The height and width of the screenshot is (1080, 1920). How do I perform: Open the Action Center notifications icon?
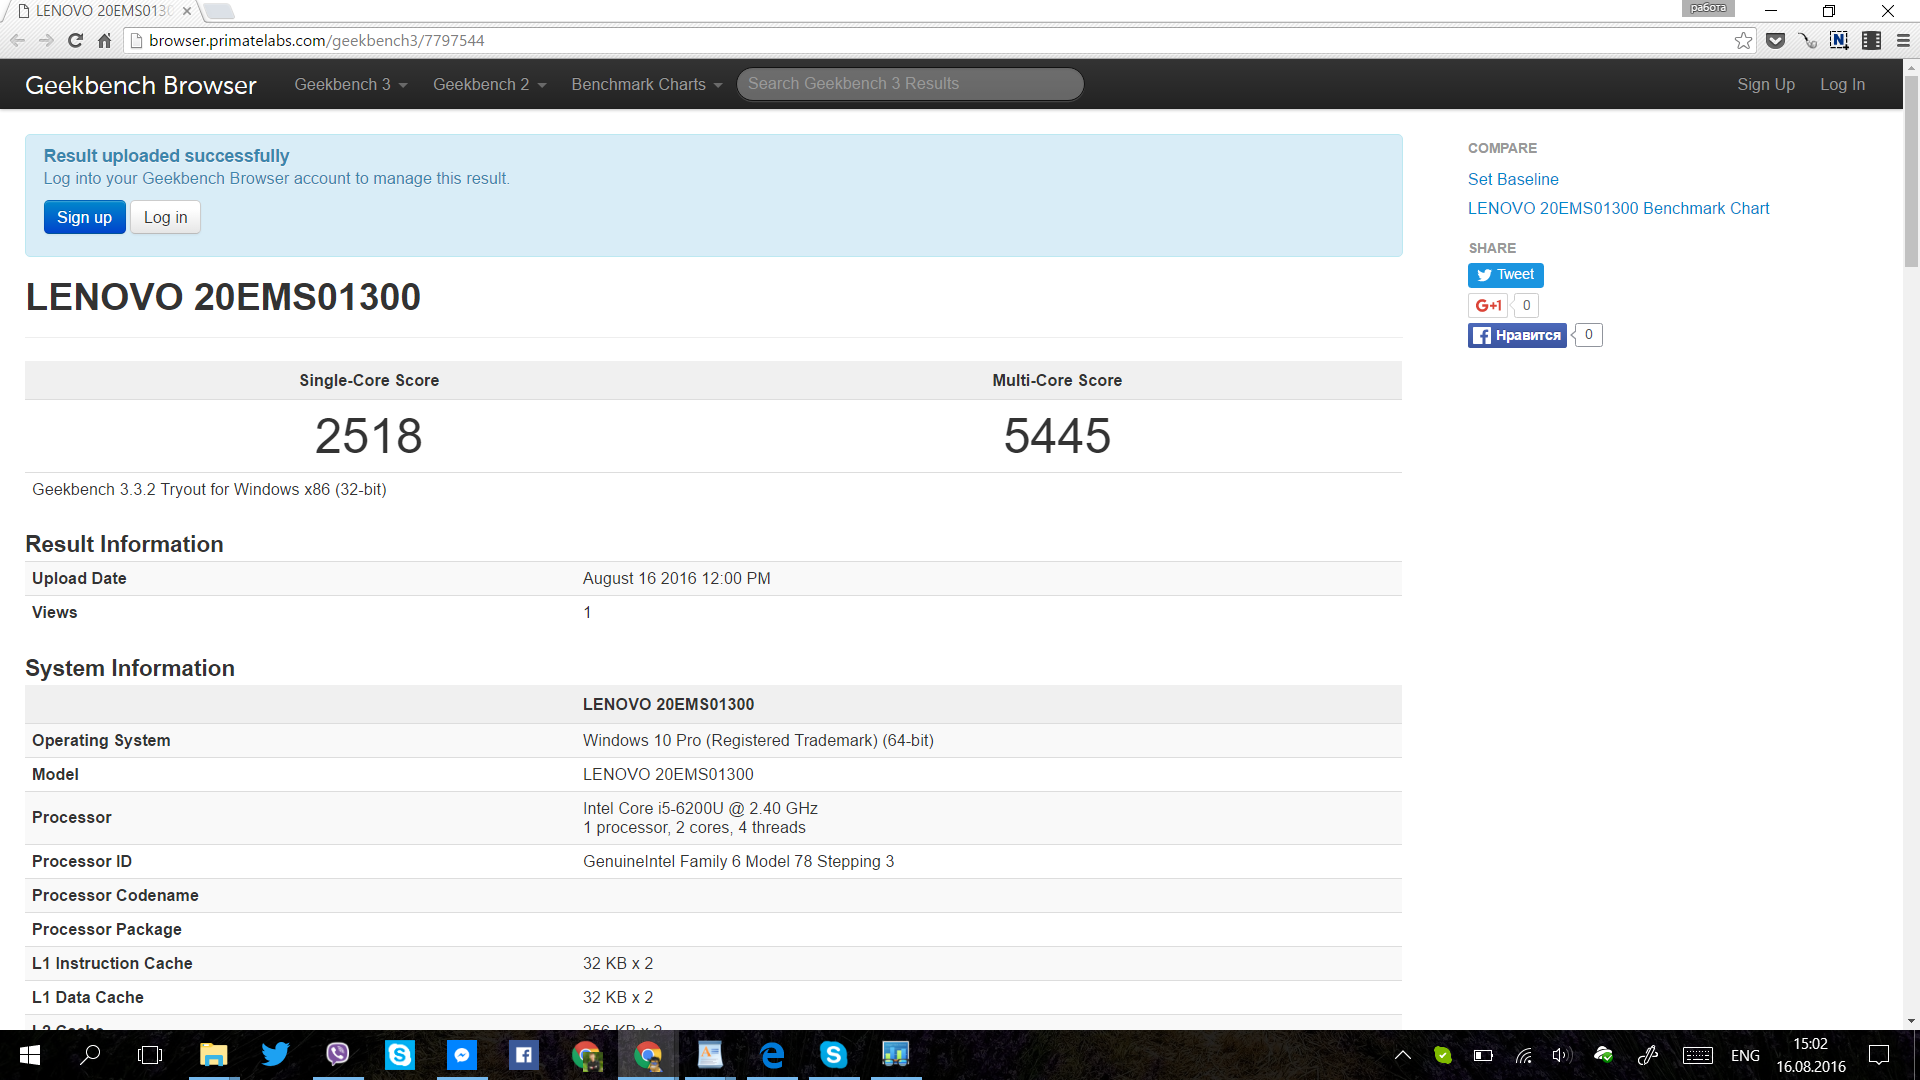coord(1879,1055)
